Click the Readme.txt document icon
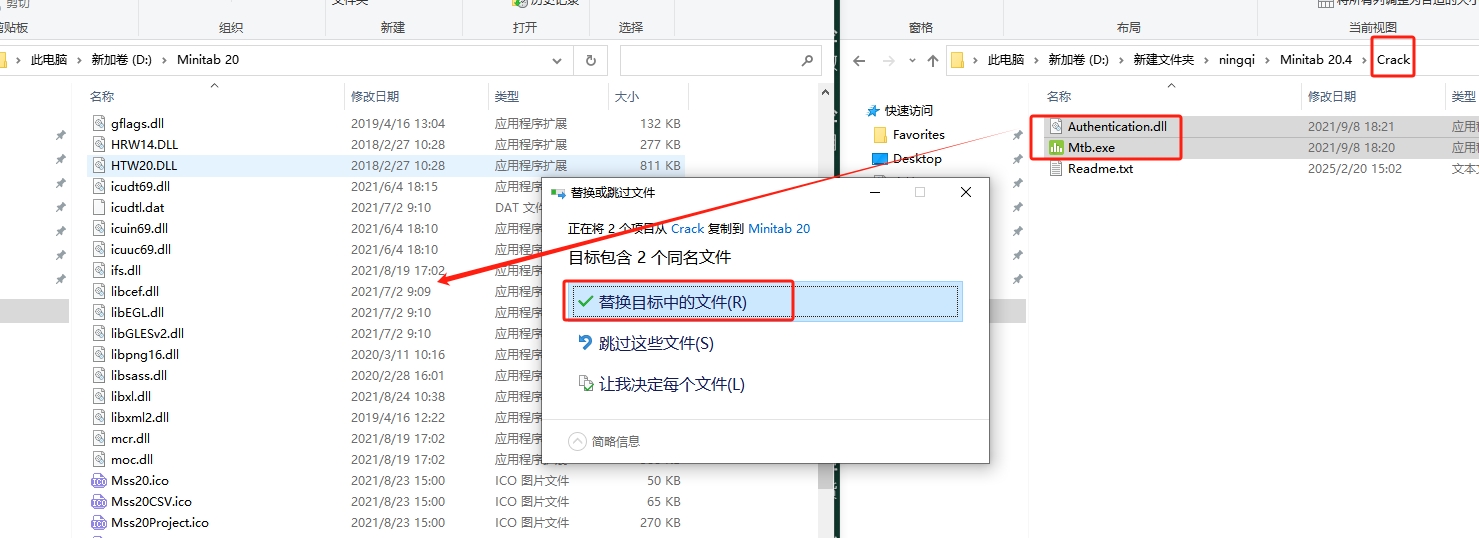 (1056, 168)
